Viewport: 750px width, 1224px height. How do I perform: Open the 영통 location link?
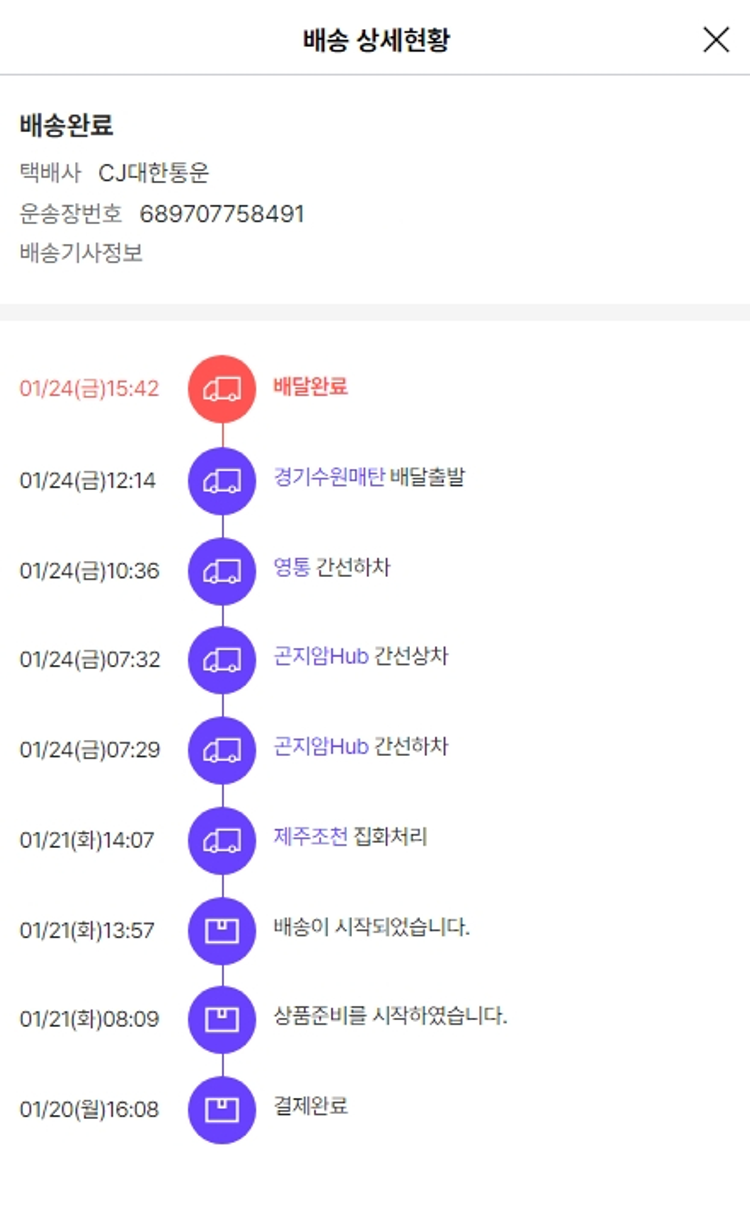292,568
